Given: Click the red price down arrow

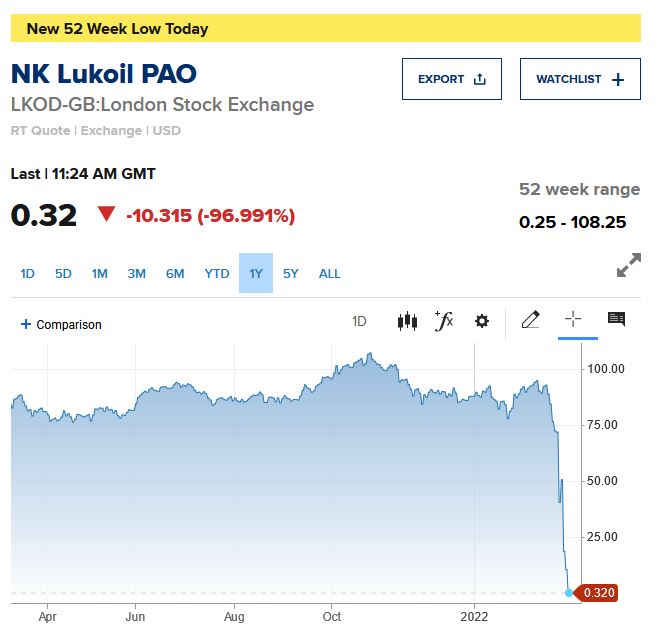Looking at the screenshot, I should coord(106,215).
